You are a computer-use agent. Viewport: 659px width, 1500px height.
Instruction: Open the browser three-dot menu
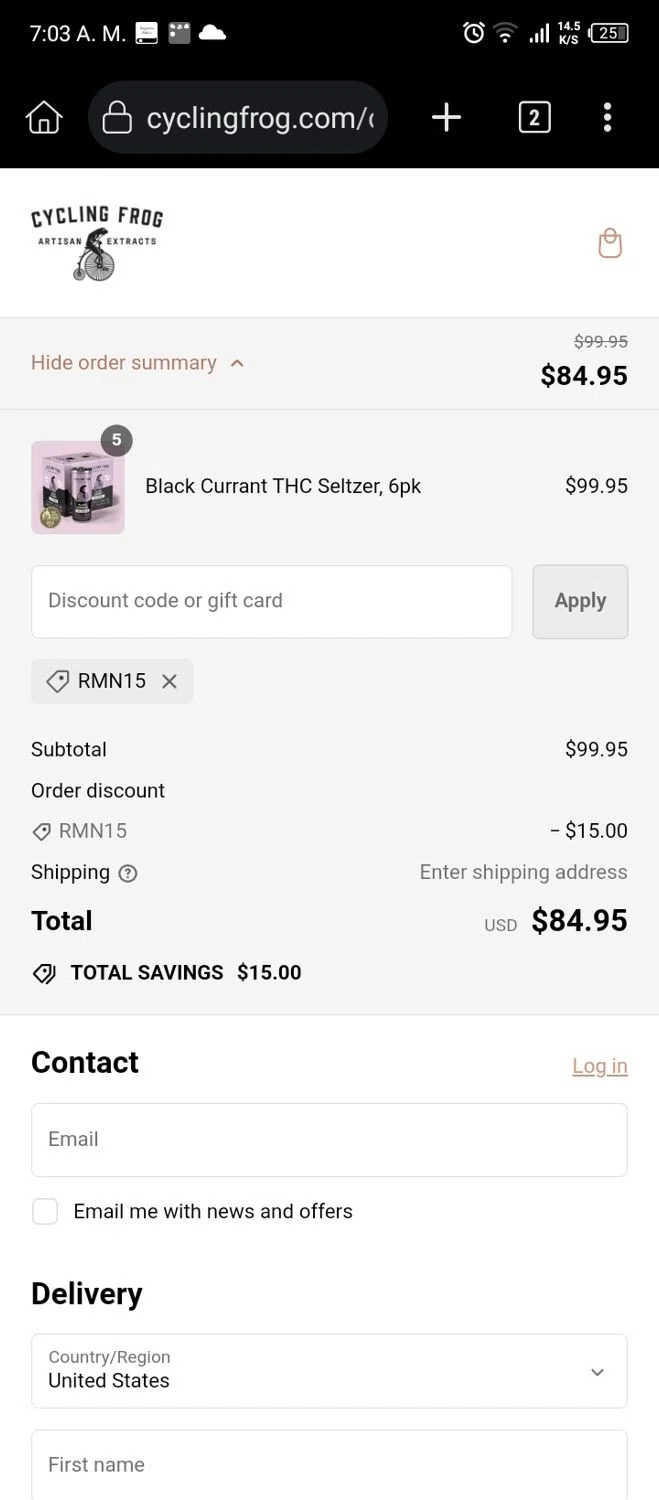coord(607,118)
